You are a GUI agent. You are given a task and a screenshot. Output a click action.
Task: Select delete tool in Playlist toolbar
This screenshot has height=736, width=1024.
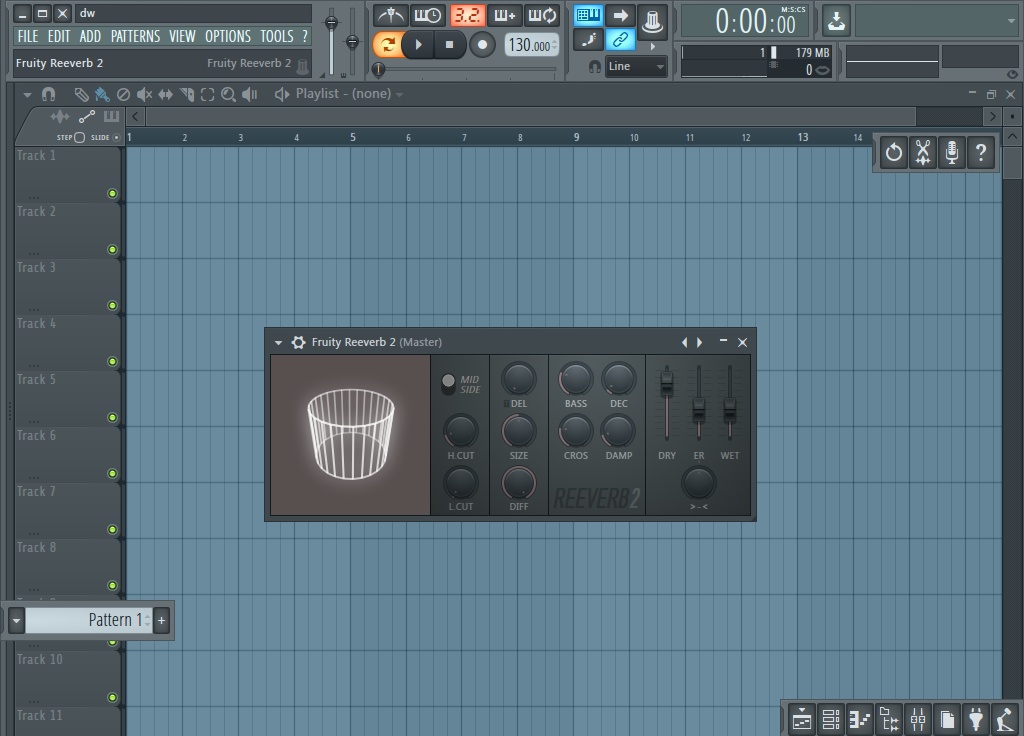(x=123, y=95)
